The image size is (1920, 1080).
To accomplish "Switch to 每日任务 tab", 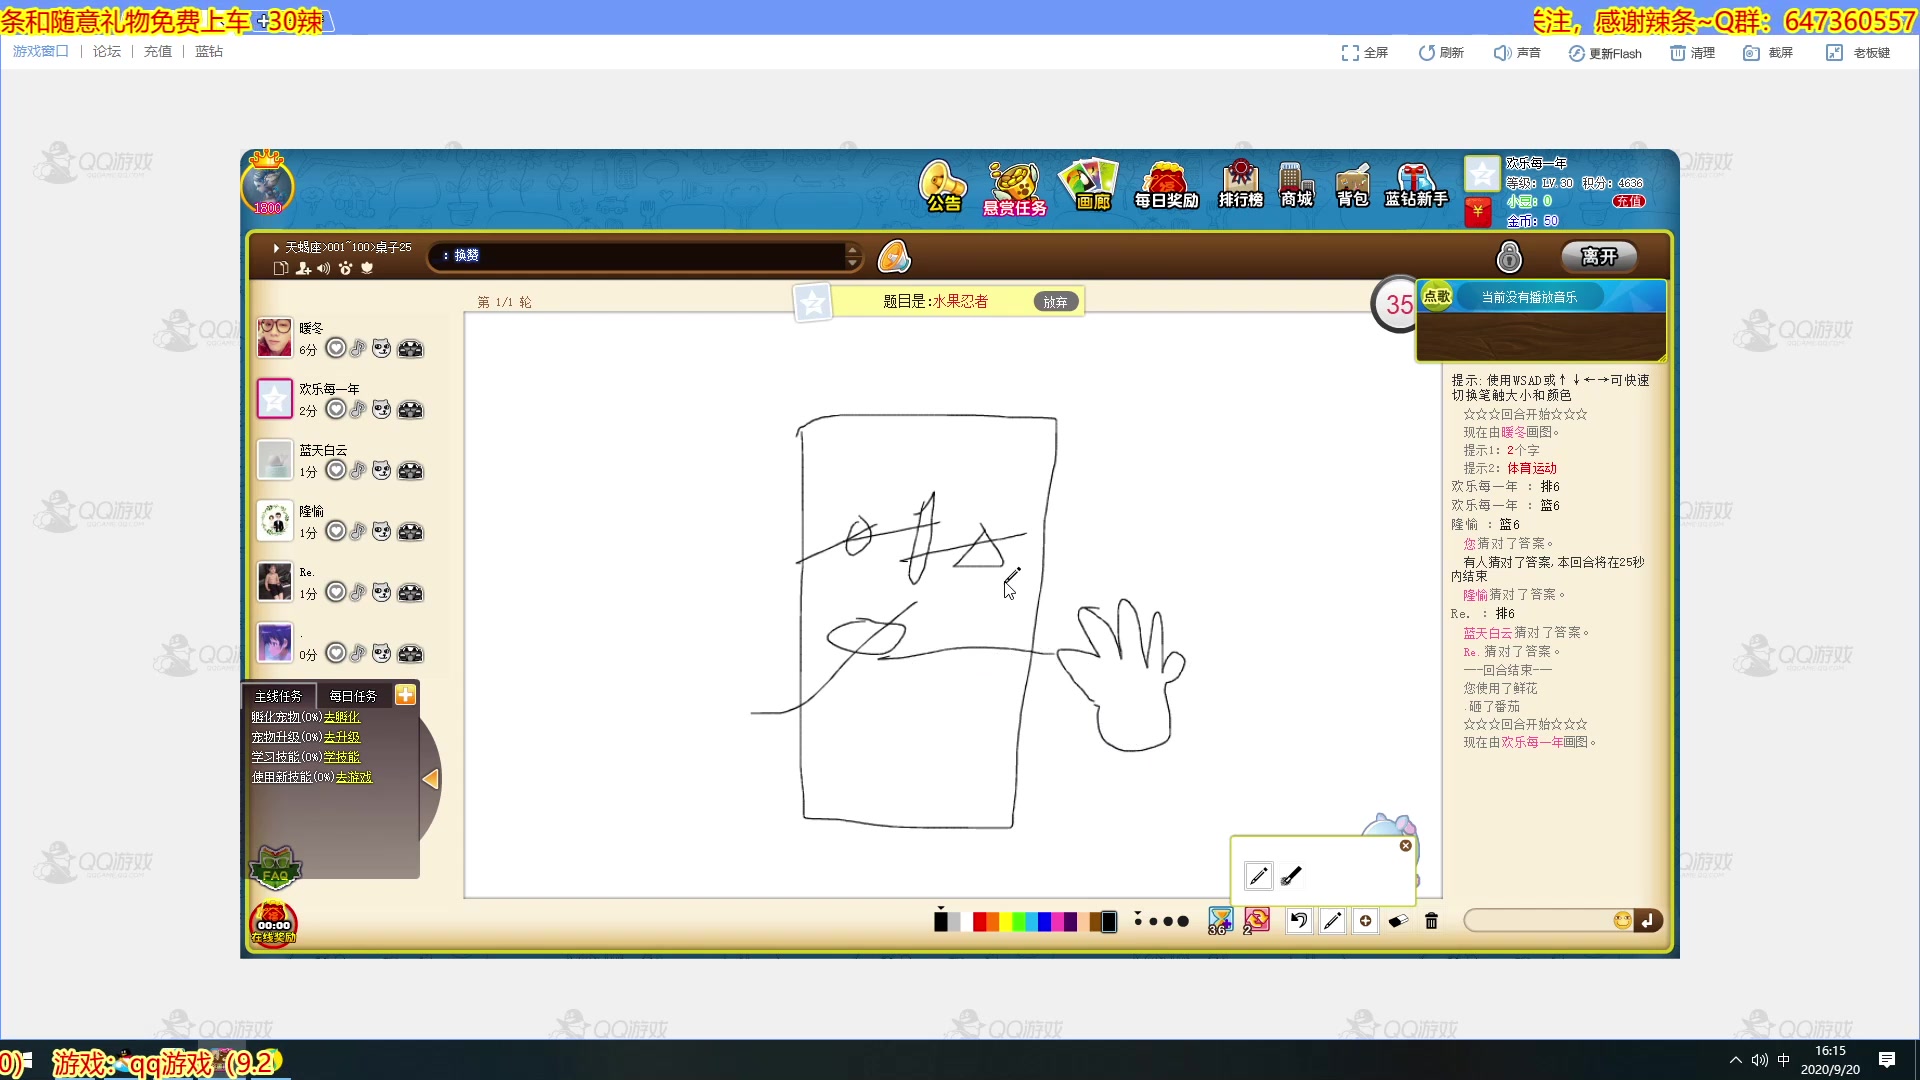I will coord(353,696).
